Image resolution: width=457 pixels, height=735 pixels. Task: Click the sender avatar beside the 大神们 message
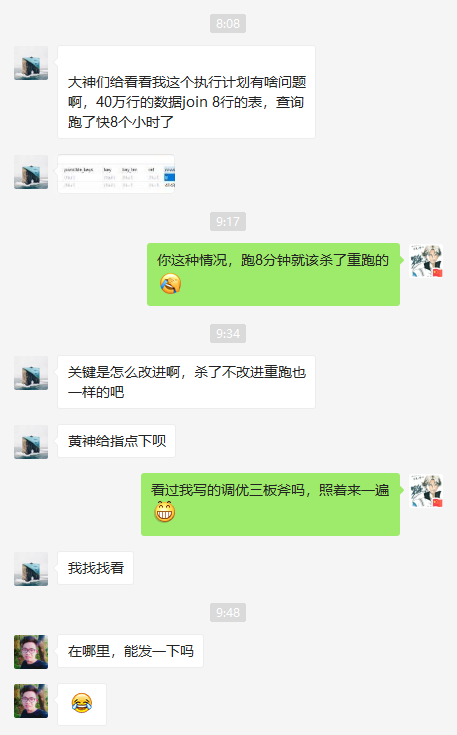31,63
